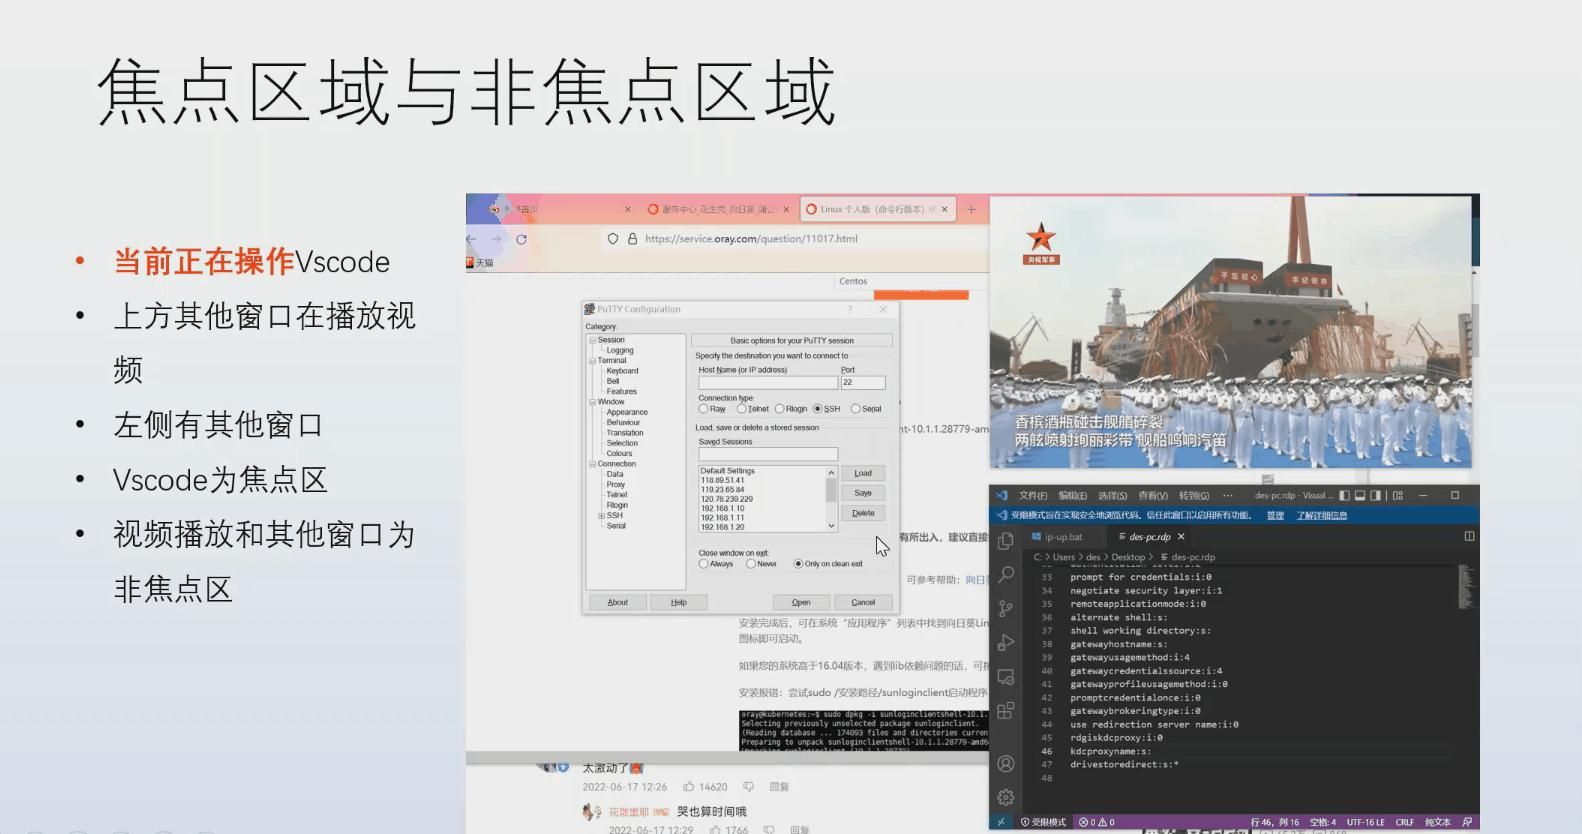Click the VS Code remote indicator in status bar
Viewport: 1582px width, 834px height.
click(1001, 822)
